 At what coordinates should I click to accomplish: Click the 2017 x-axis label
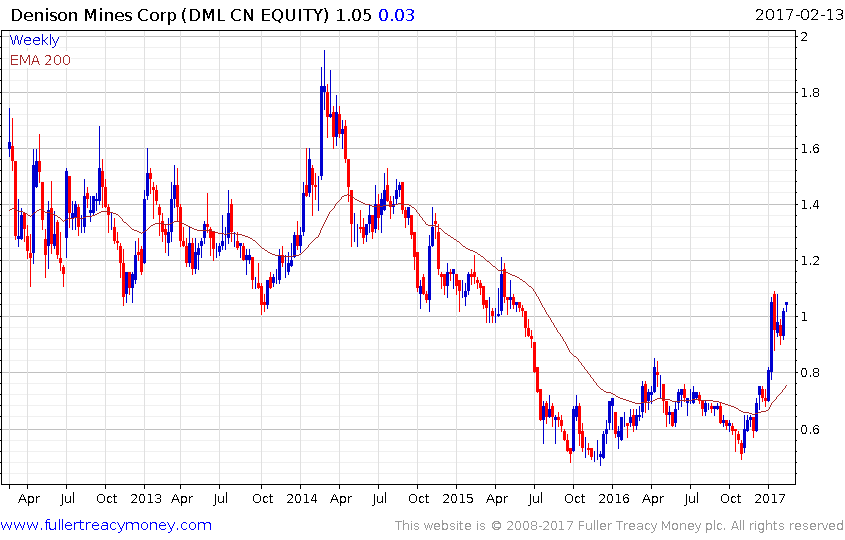click(770, 499)
